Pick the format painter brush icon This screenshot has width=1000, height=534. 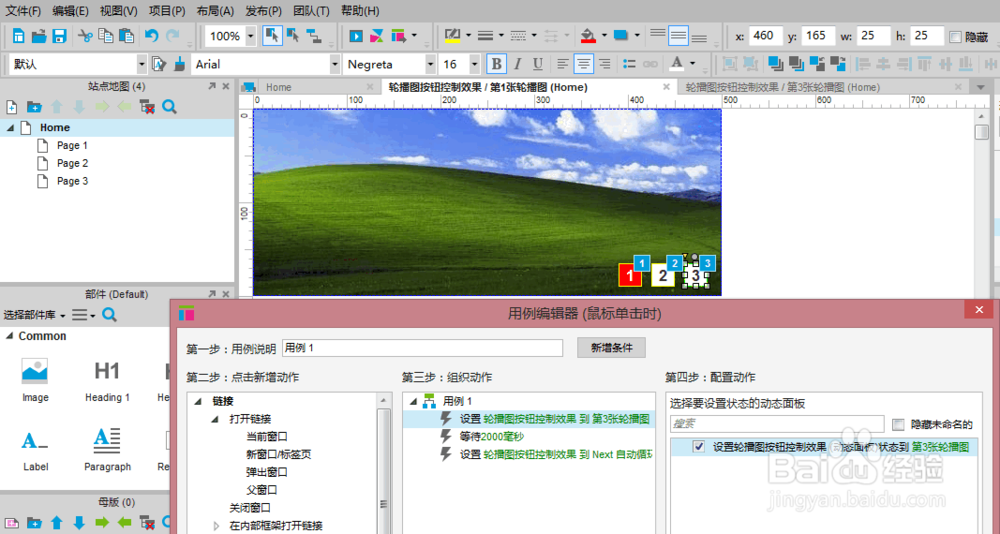tap(180, 64)
